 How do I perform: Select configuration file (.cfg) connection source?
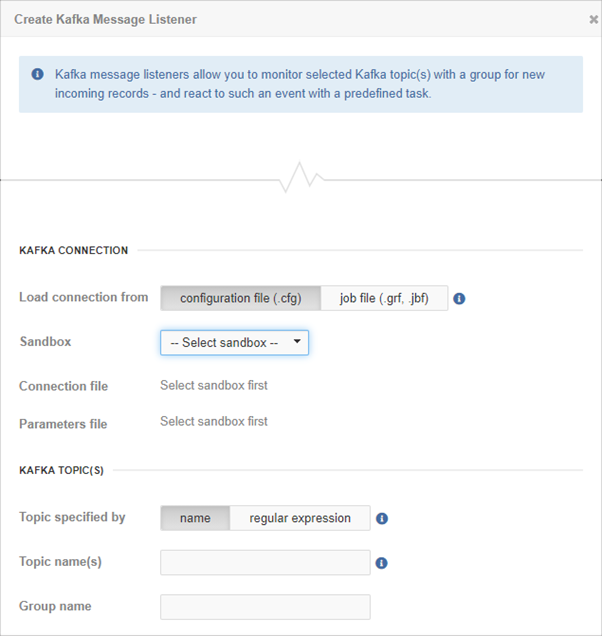coord(241,298)
